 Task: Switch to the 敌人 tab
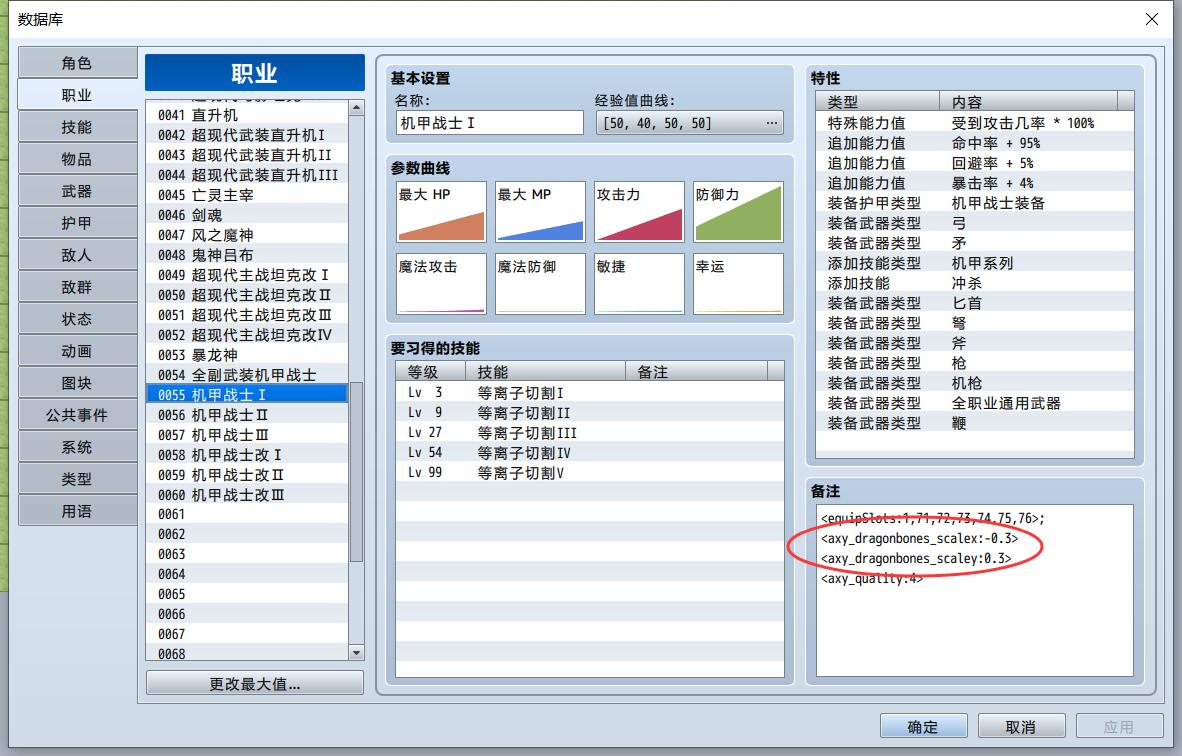[77, 255]
